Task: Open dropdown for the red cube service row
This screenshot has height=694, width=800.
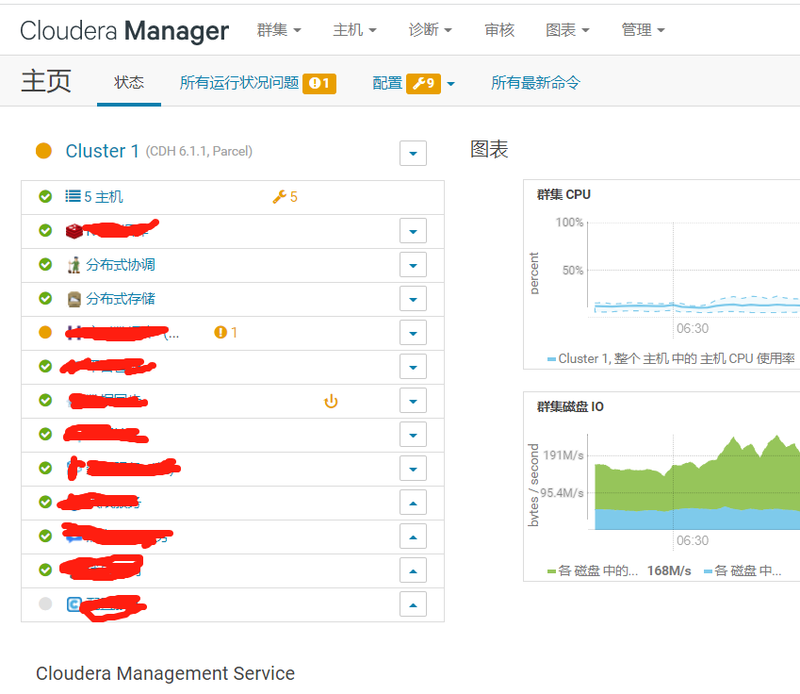Action: click(x=413, y=232)
